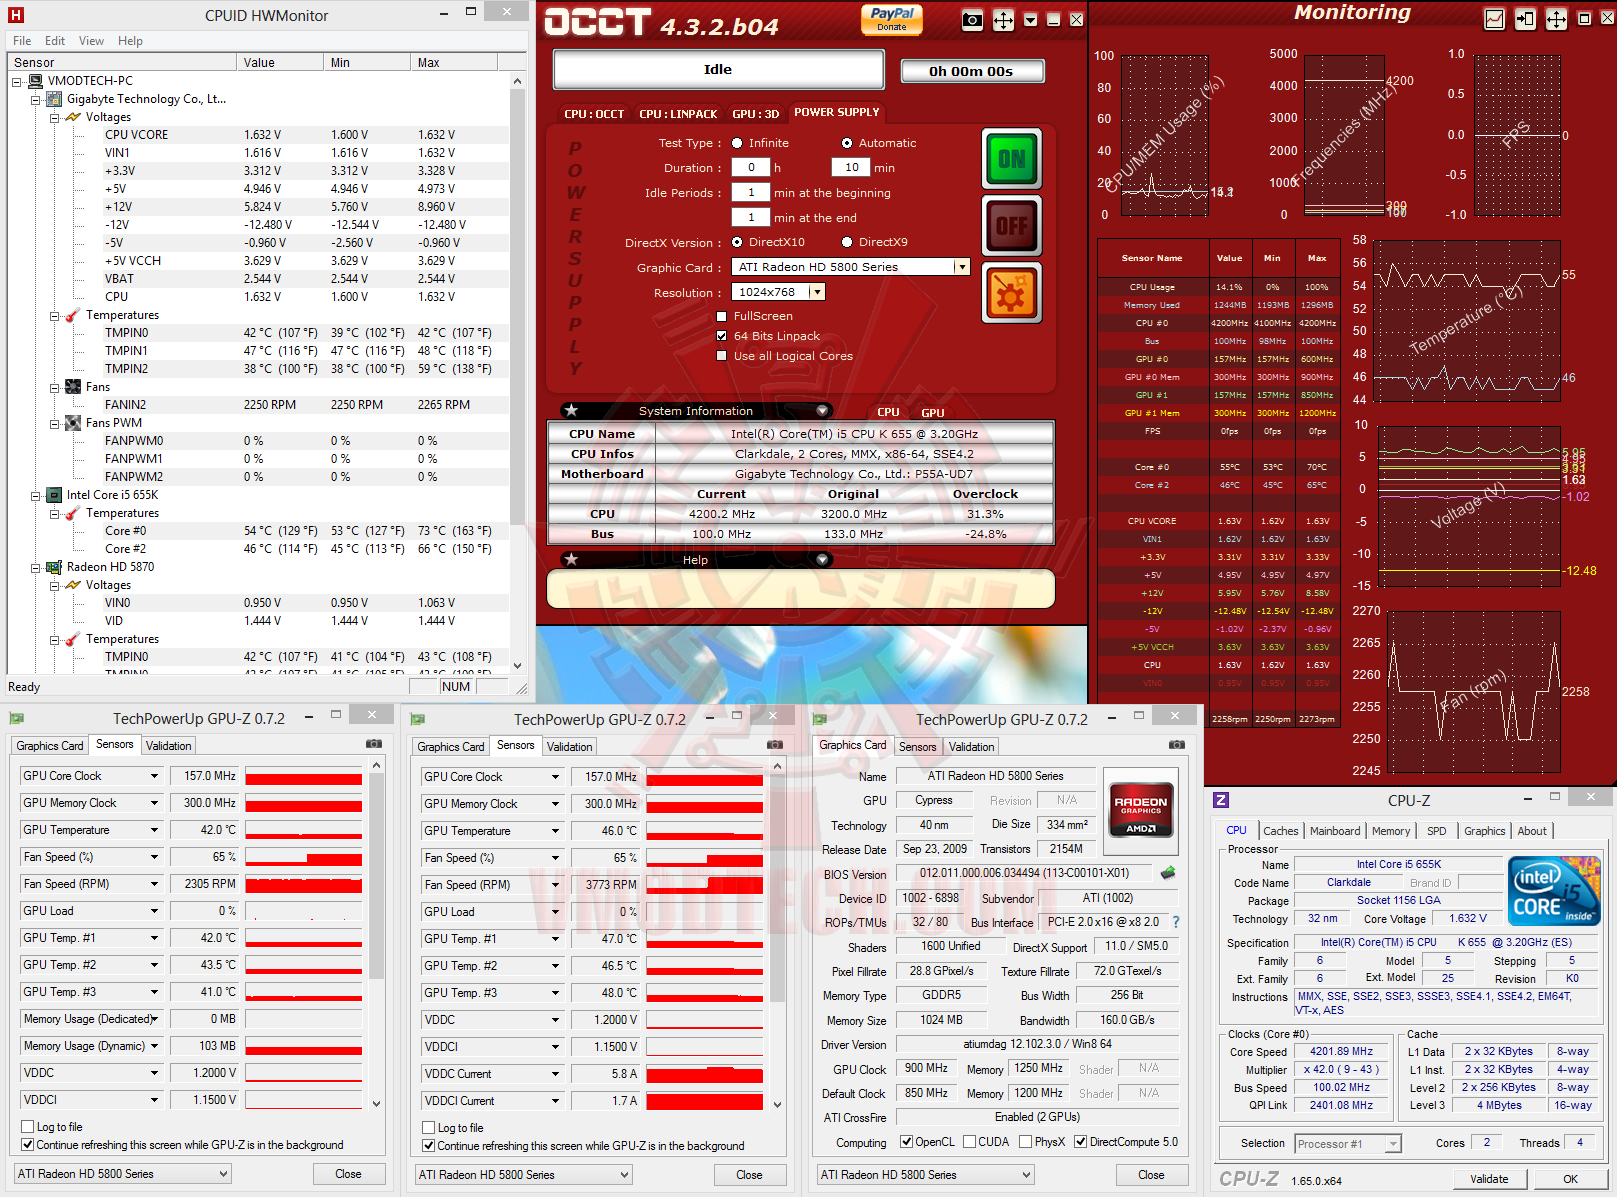The image size is (1617, 1197).
Task: Click the Bus Interface question mark in GPU-Z
Action: 1176,922
